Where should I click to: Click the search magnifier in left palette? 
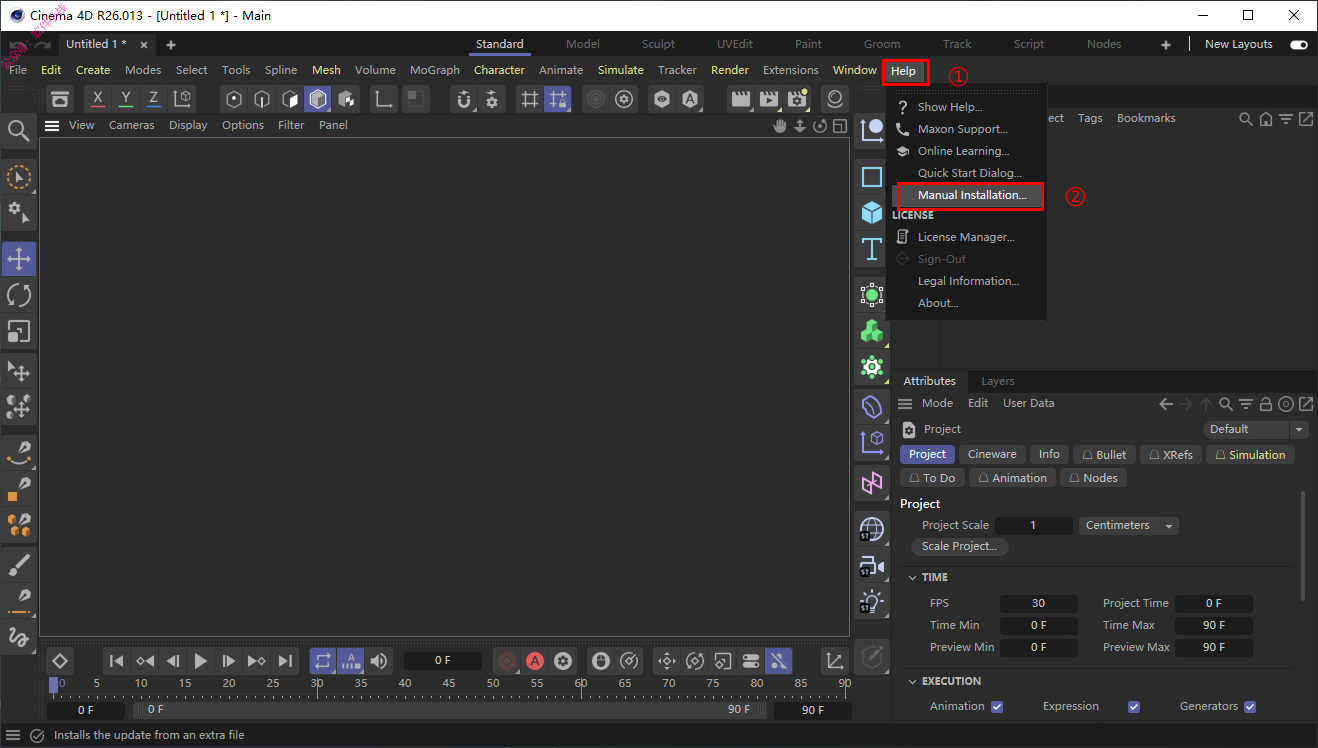tap(18, 131)
